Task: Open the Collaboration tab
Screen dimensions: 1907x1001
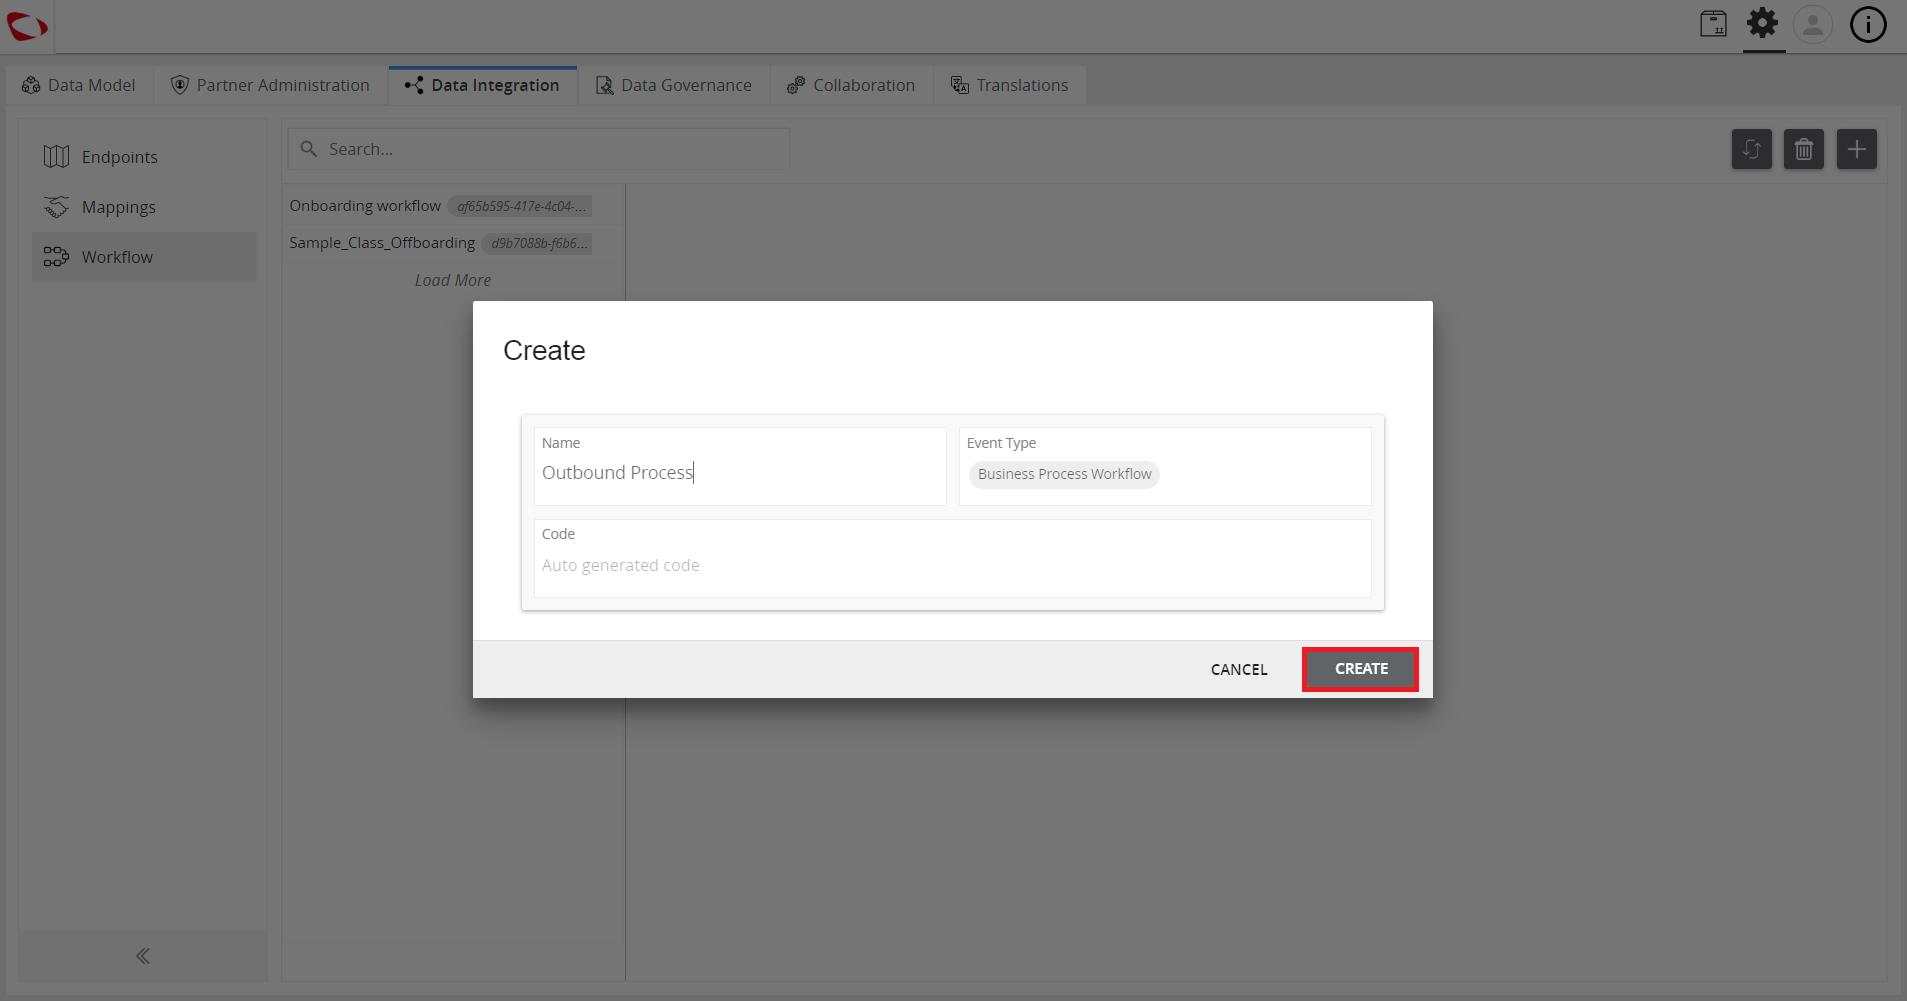Action: pos(852,85)
